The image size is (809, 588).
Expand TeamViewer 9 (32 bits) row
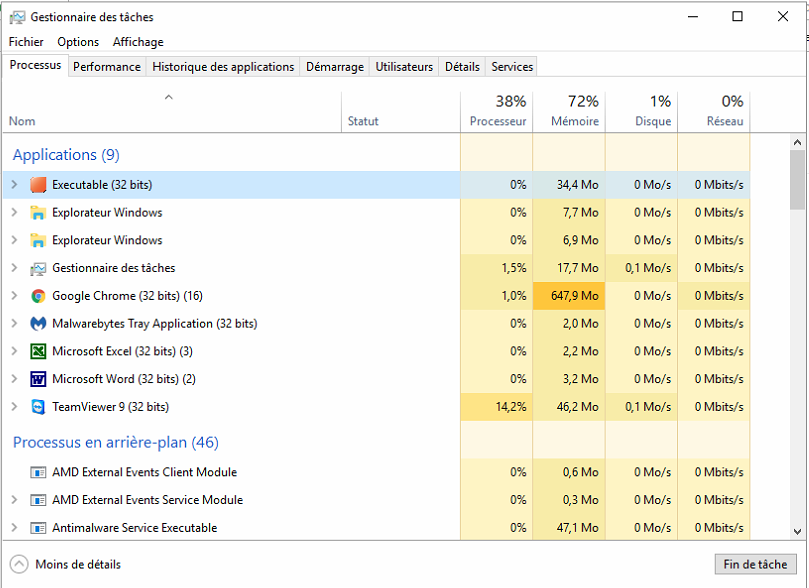click(x=14, y=407)
